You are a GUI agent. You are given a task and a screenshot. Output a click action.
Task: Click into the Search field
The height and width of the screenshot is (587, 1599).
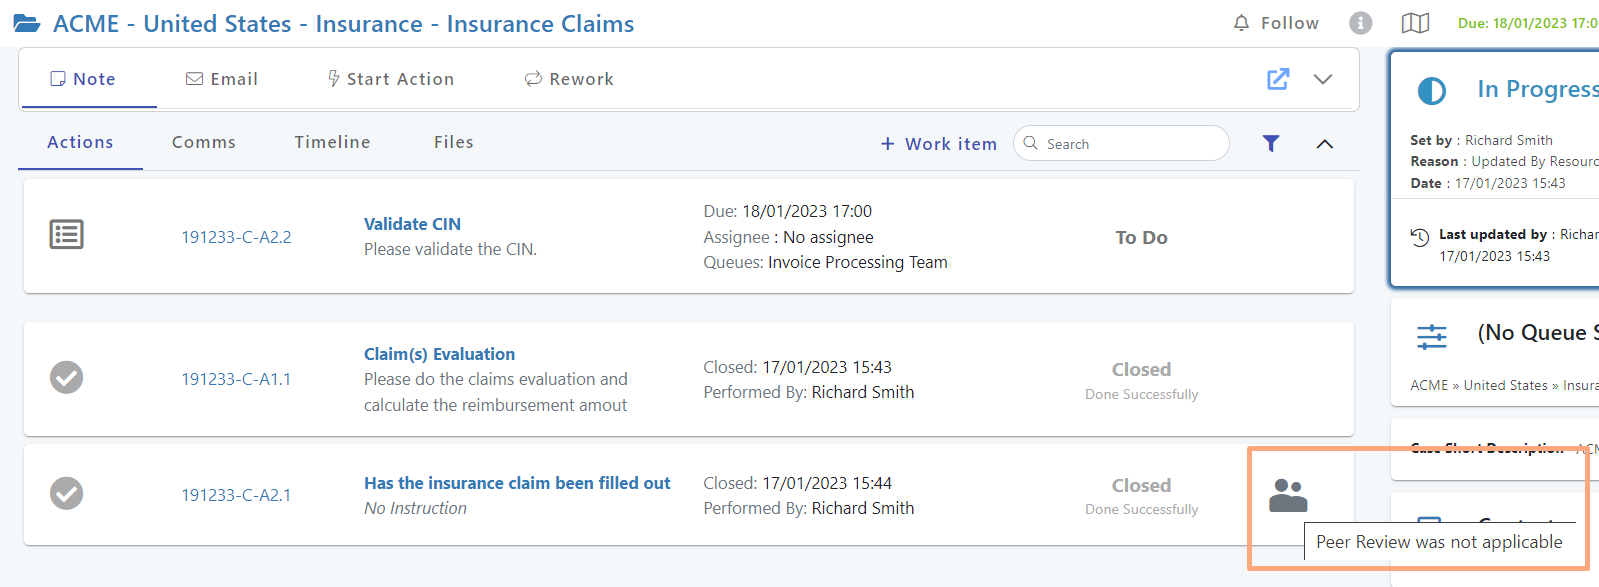(x=1130, y=144)
